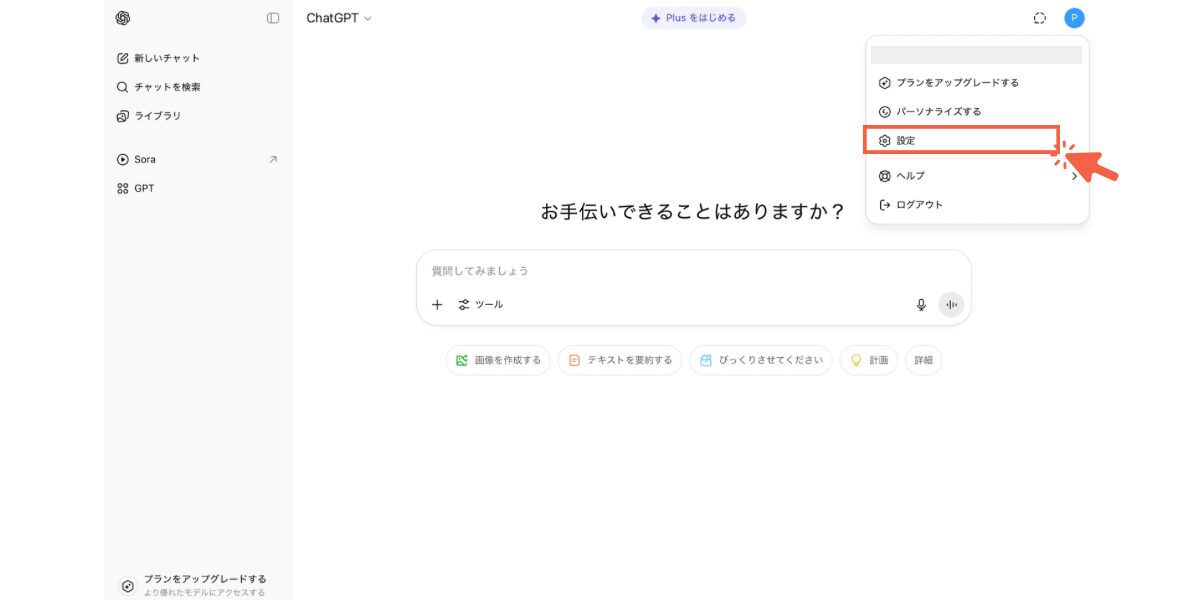The width and height of the screenshot is (1200, 600).
Task: Click the gear icon beside 設定
Action: [x=884, y=141]
